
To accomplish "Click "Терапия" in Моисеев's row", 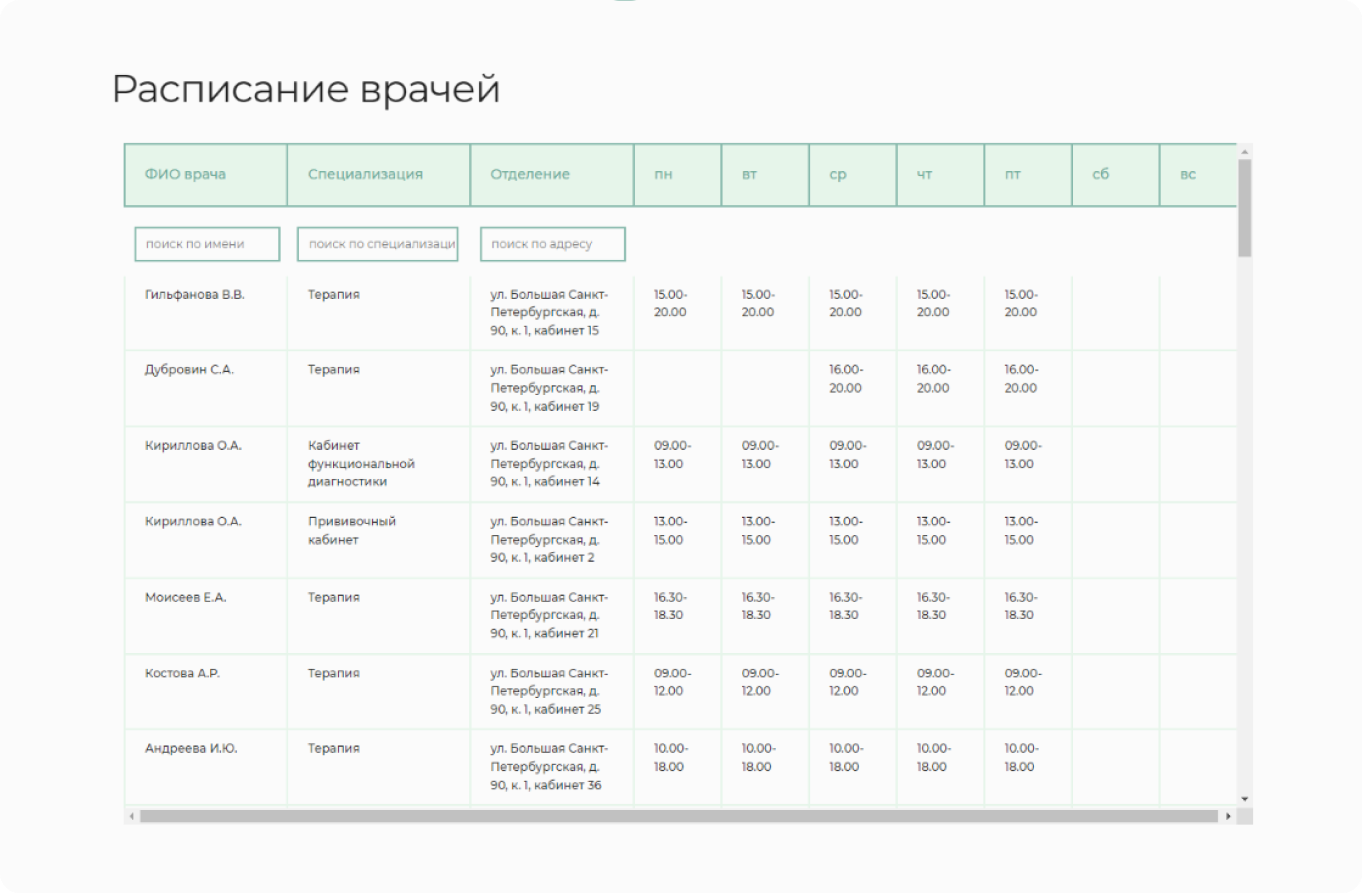I will point(334,598).
